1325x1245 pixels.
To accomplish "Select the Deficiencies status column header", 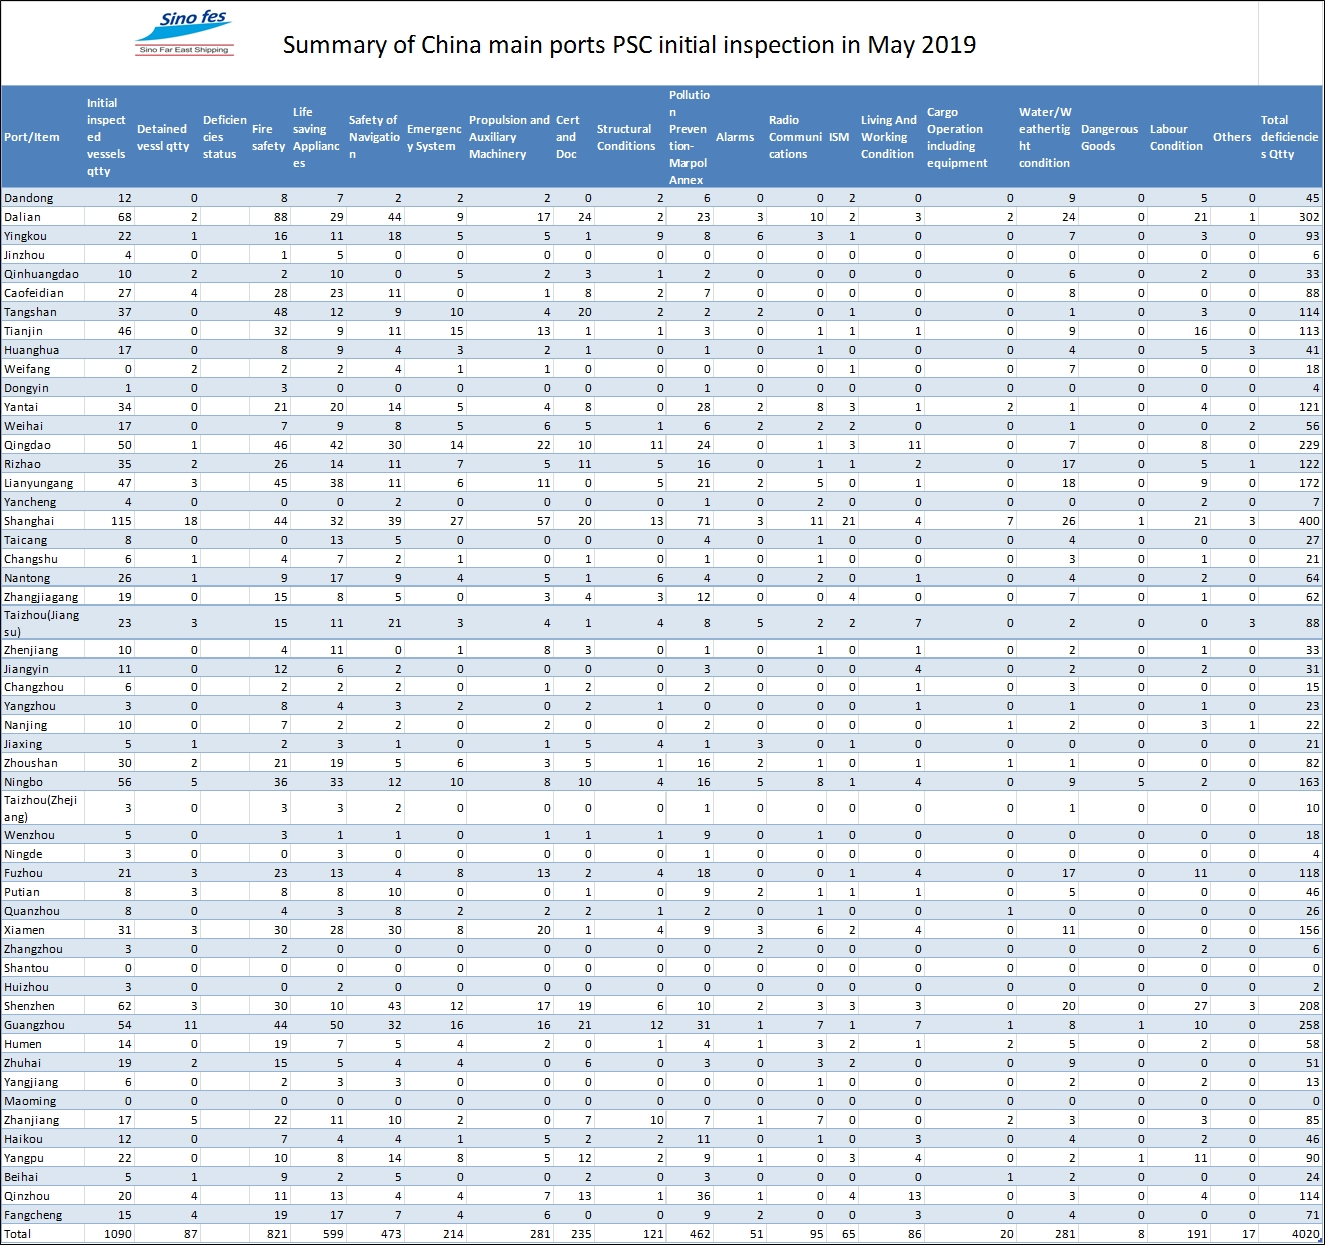I will coord(224,137).
